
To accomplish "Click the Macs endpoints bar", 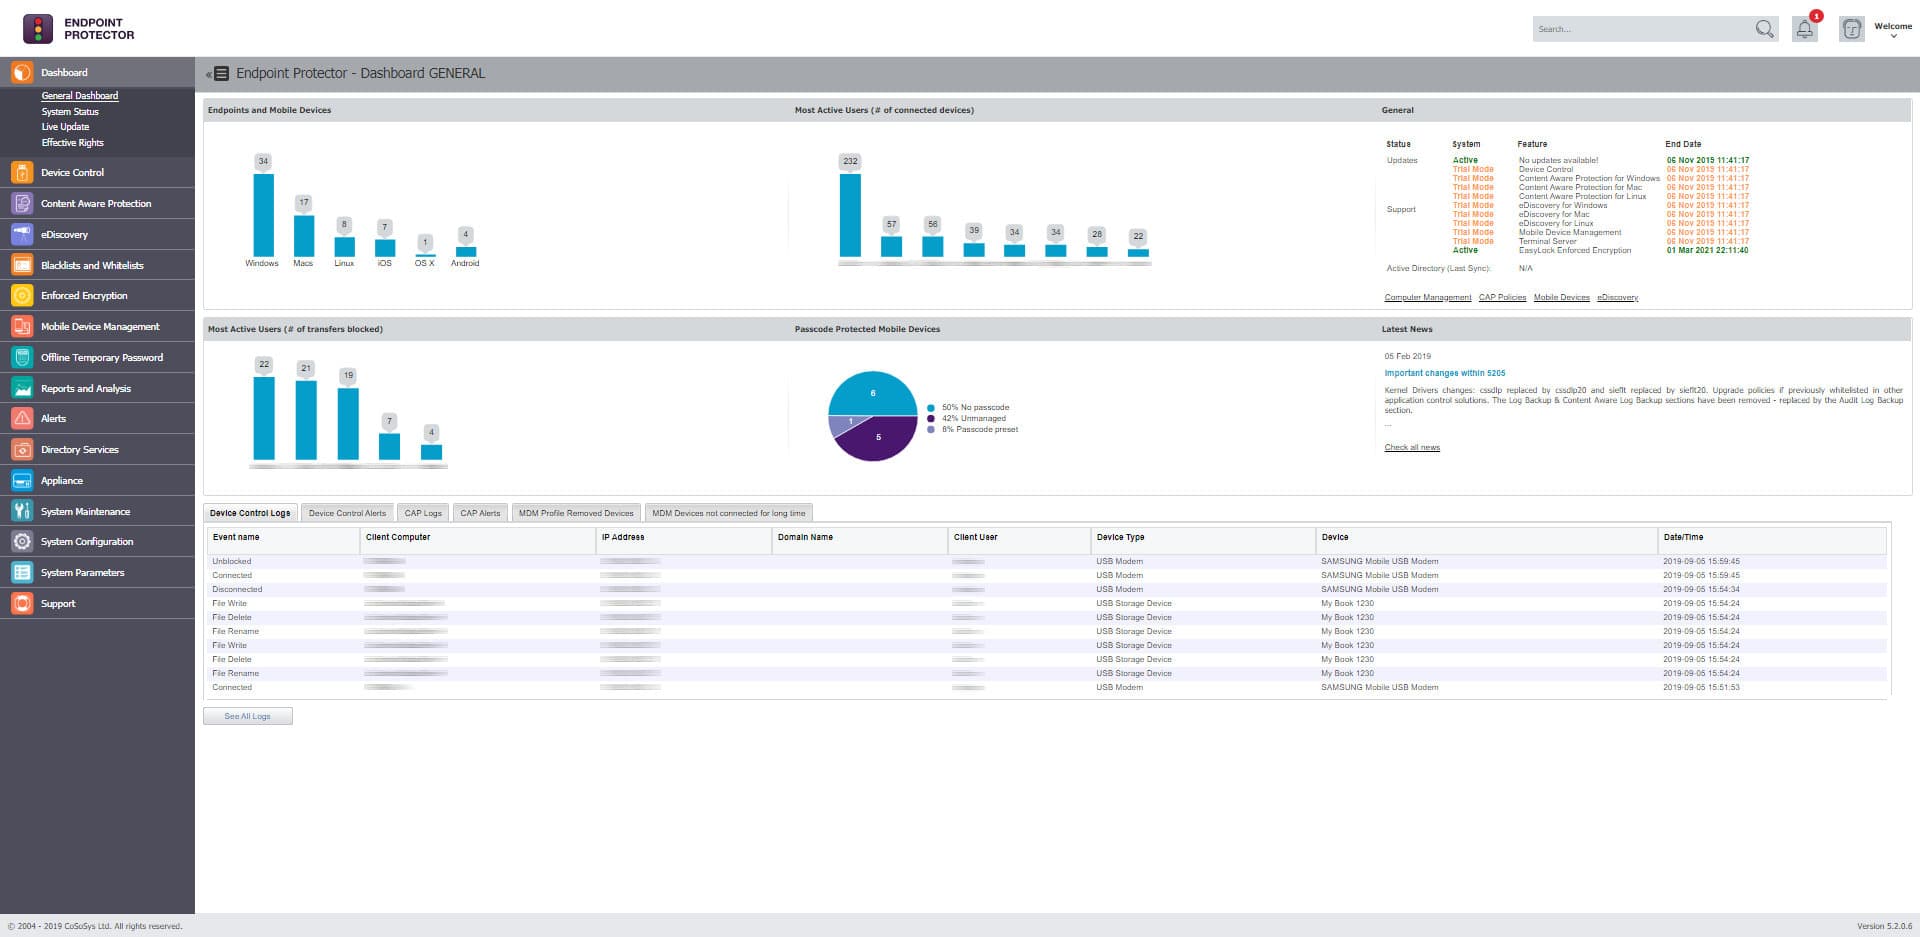I will [x=304, y=236].
